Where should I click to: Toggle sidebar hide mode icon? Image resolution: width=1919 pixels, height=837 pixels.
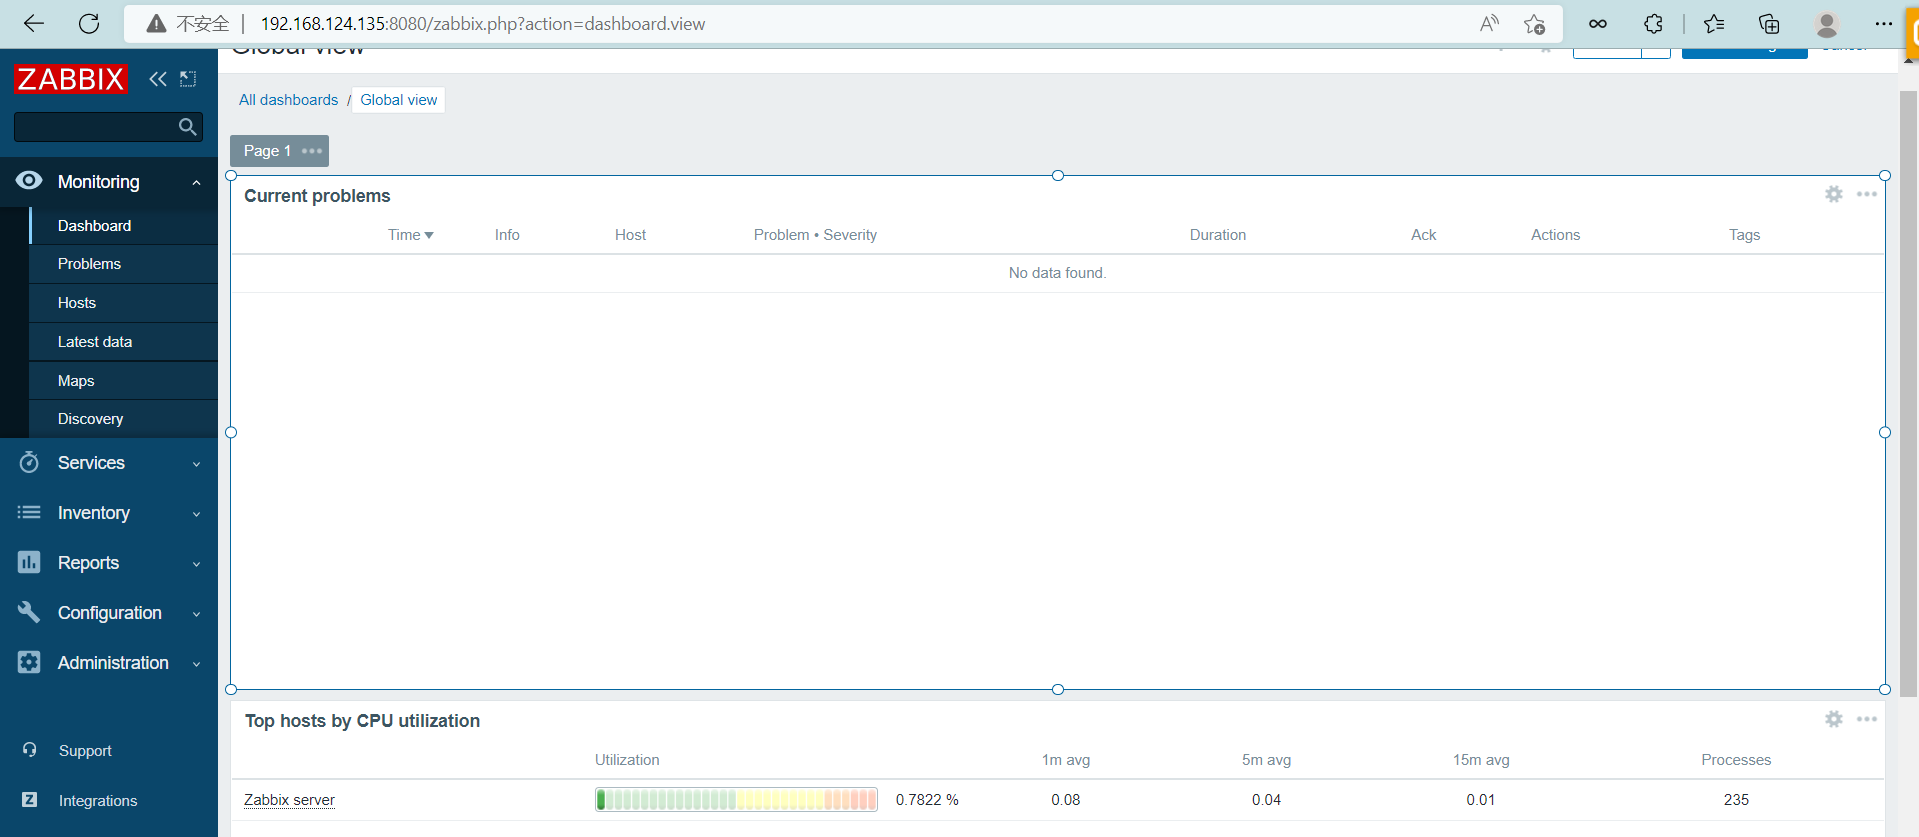coord(188,79)
